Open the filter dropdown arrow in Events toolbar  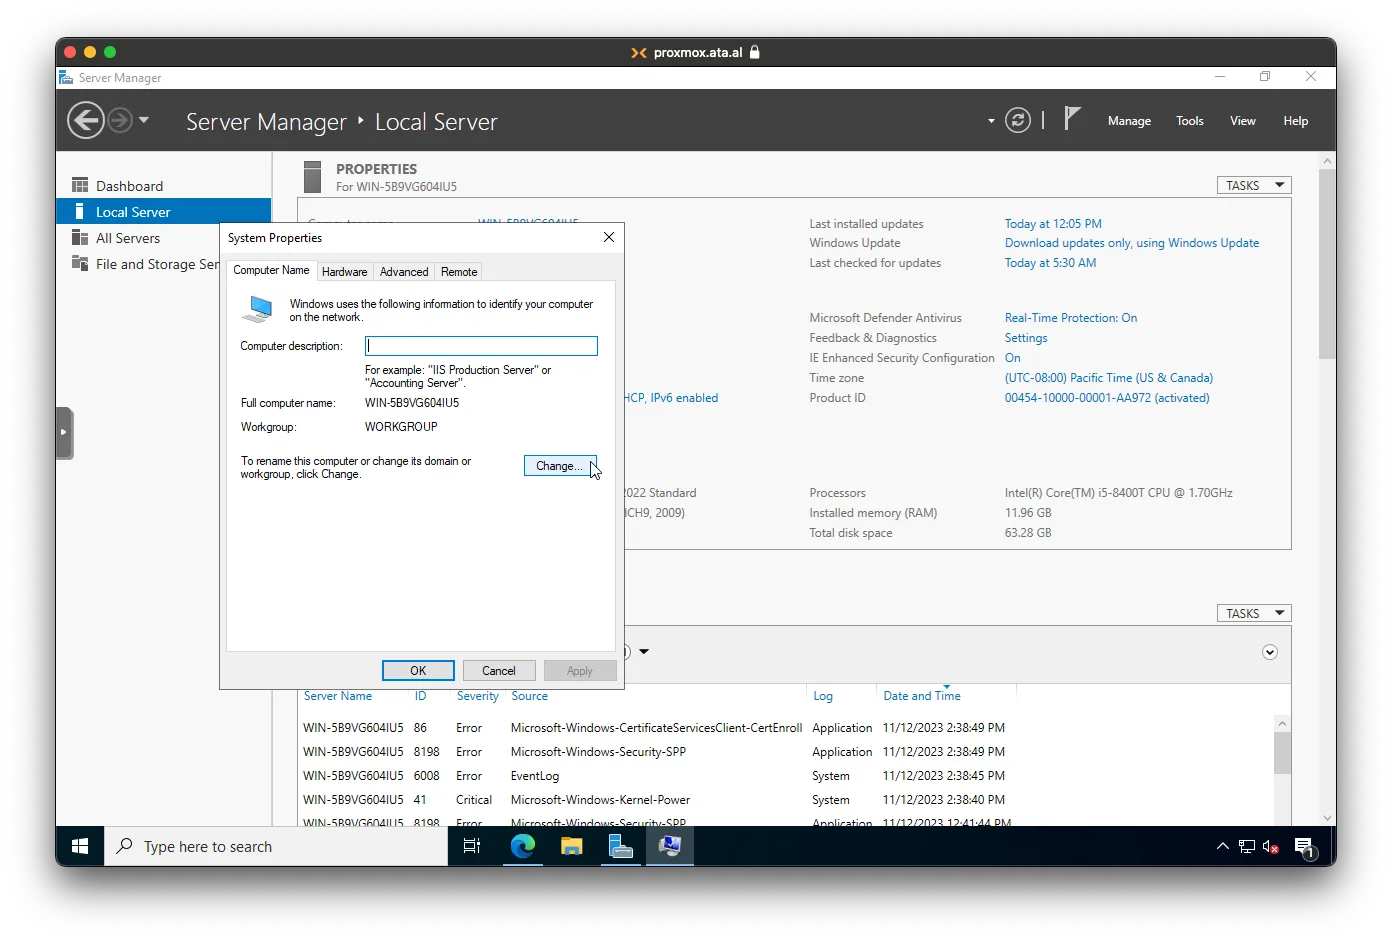[x=644, y=652]
